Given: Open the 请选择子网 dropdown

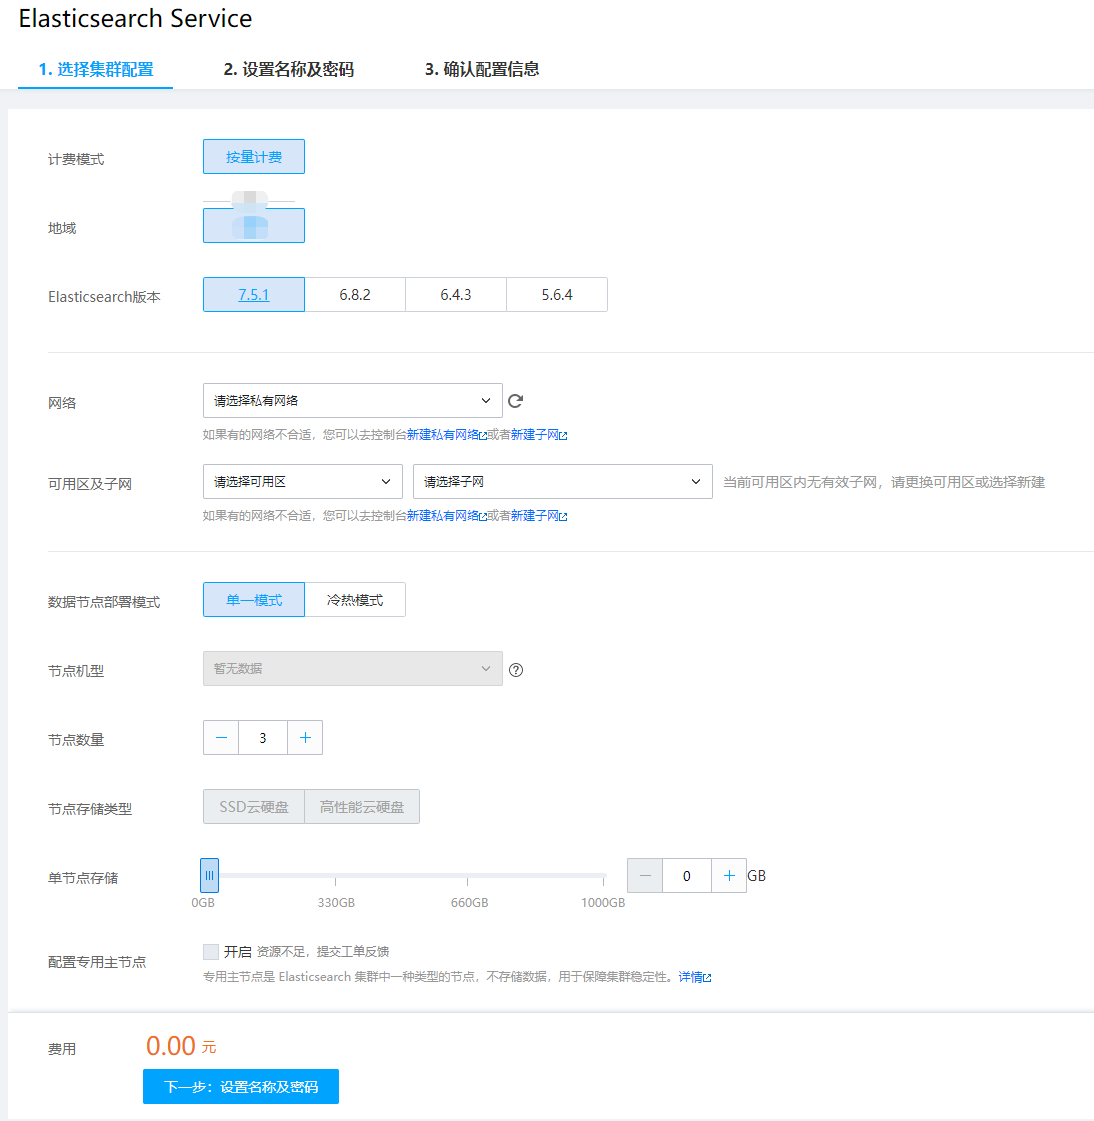Looking at the screenshot, I should point(563,482).
